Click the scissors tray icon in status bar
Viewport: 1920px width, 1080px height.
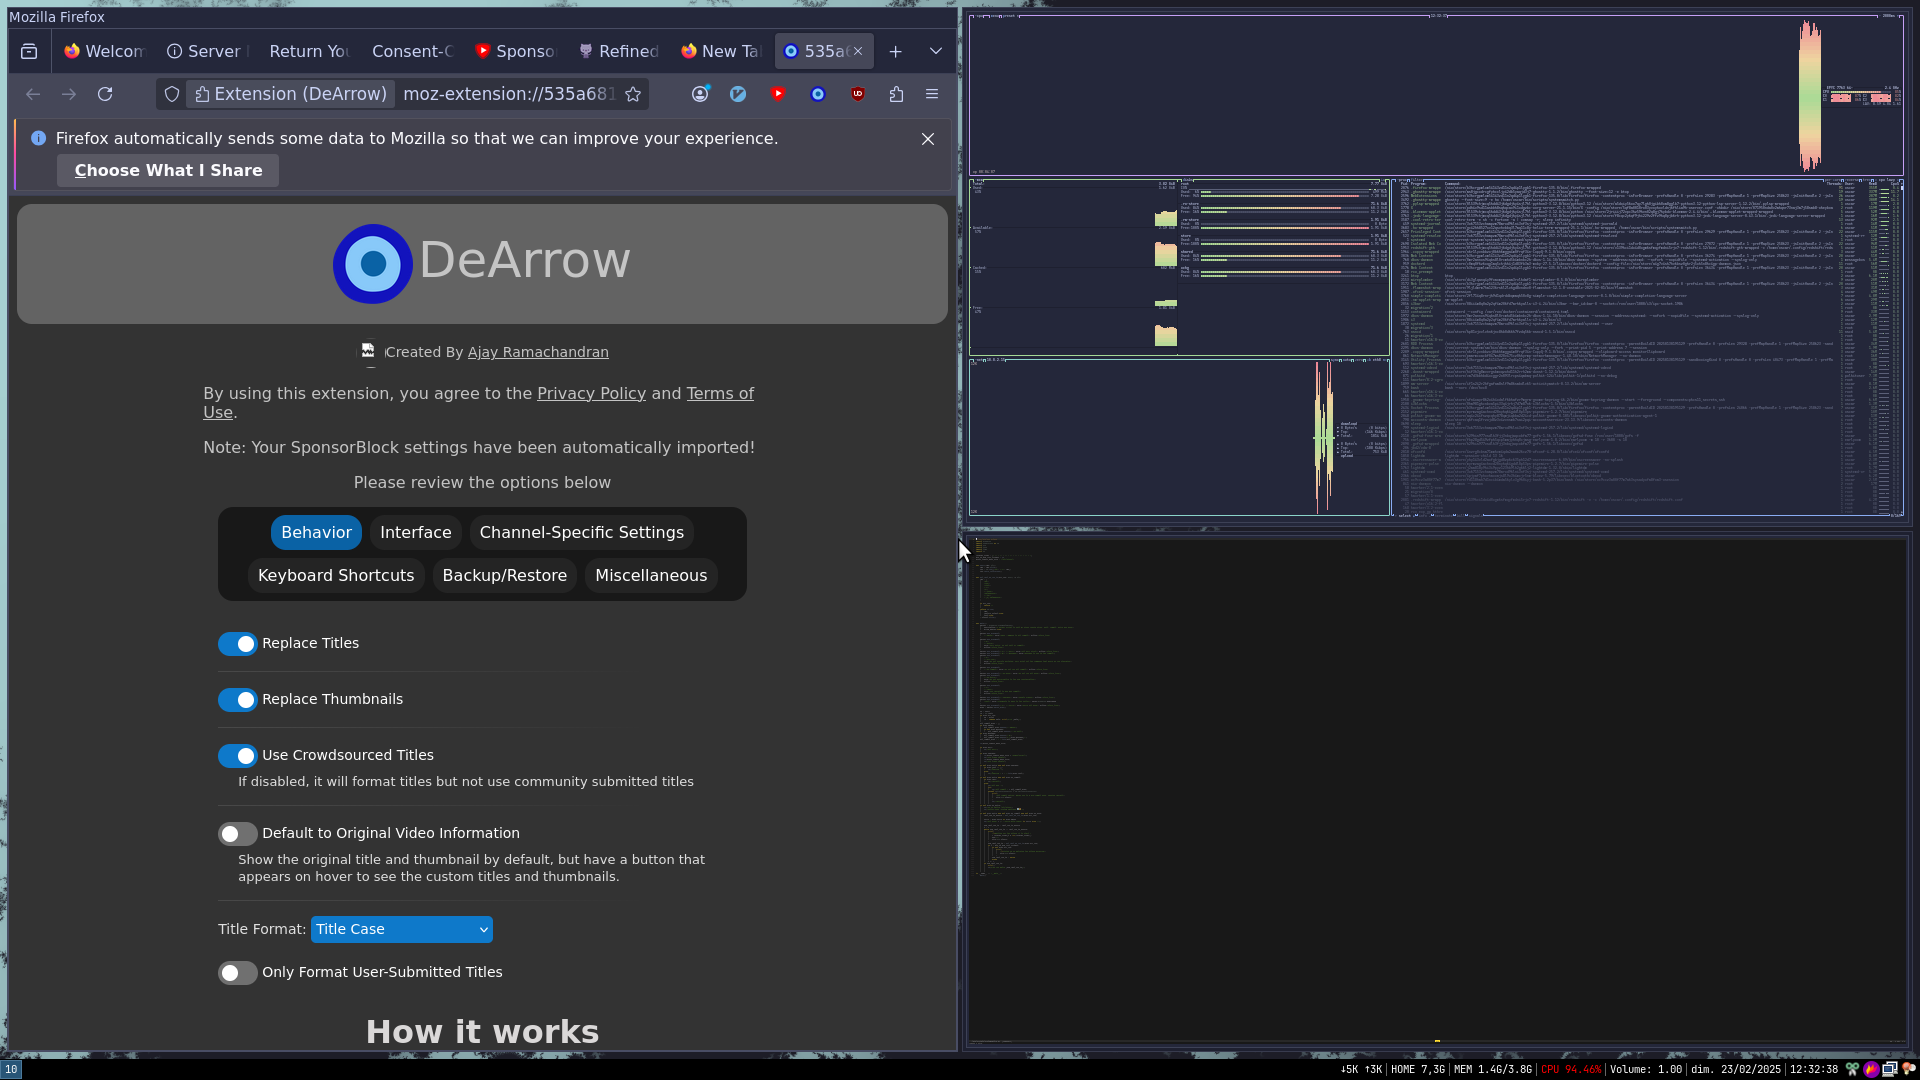pyautogui.click(x=1852, y=1069)
